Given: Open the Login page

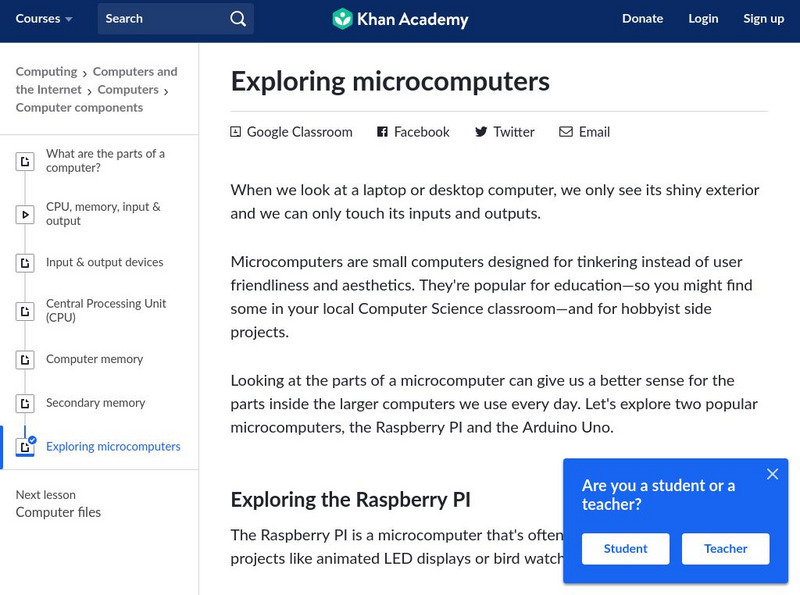Looking at the screenshot, I should click(x=703, y=18).
